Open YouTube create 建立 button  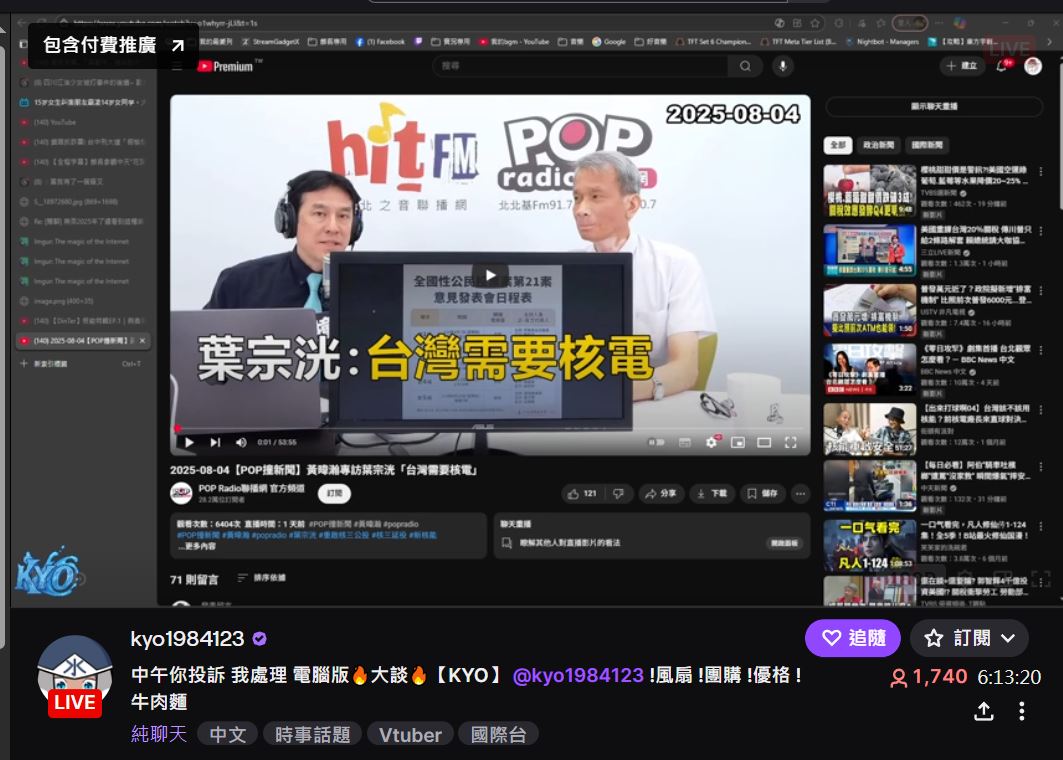(961, 66)
